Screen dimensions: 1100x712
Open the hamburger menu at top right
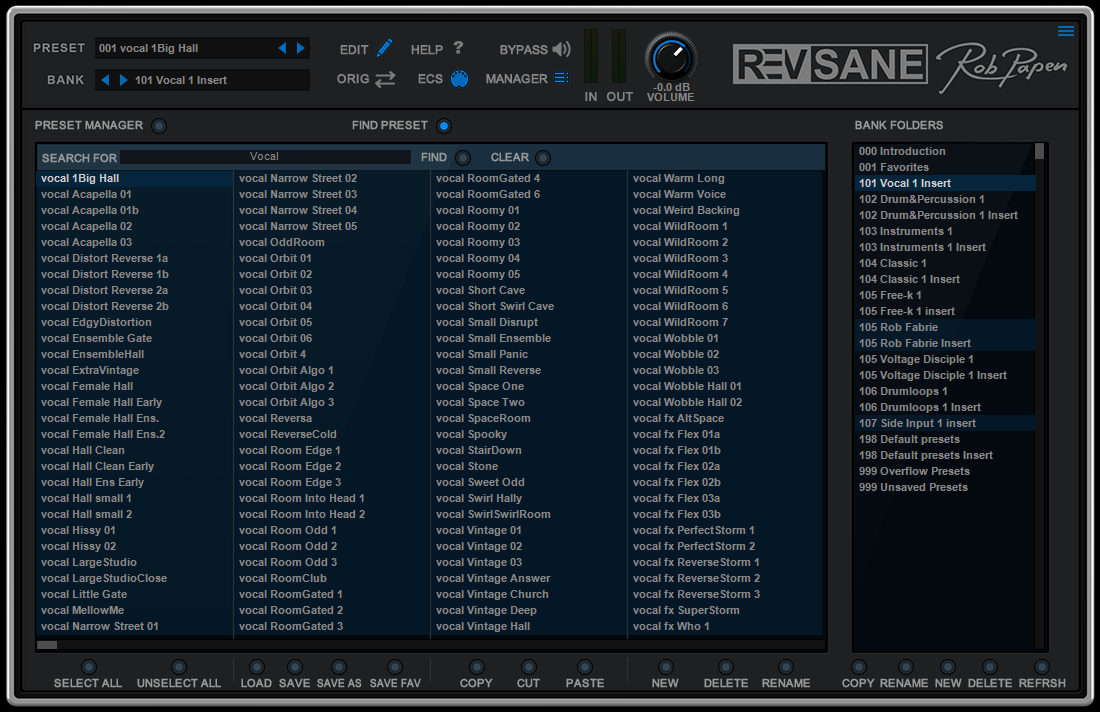(x=1066, y=31)
